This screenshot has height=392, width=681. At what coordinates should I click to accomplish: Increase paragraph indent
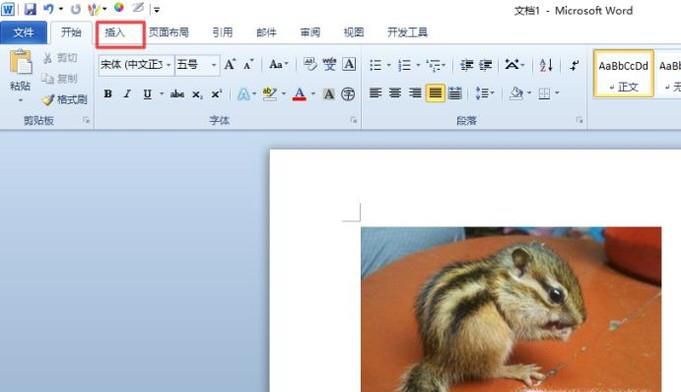(x=486, y=65)
